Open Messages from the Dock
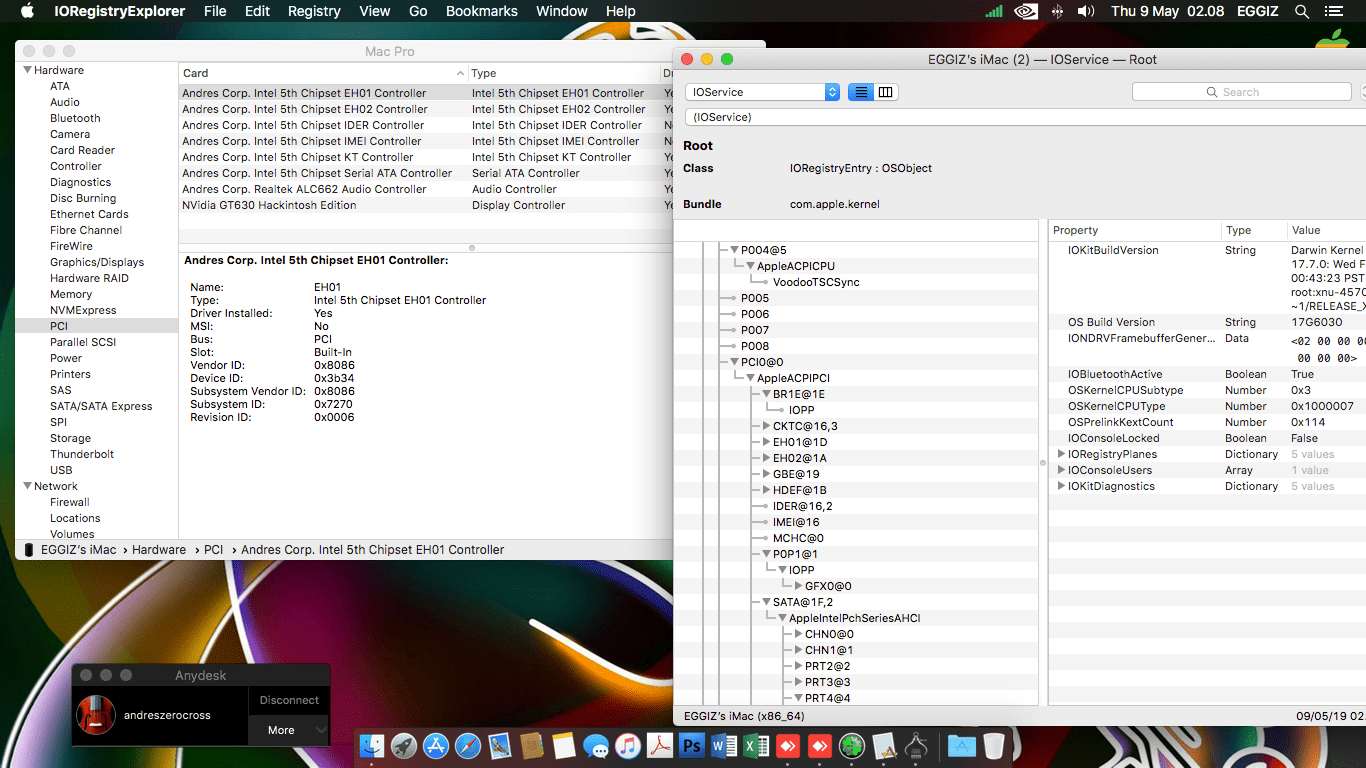Viewport: 1366px width, 768px height. tap(596, 746)
